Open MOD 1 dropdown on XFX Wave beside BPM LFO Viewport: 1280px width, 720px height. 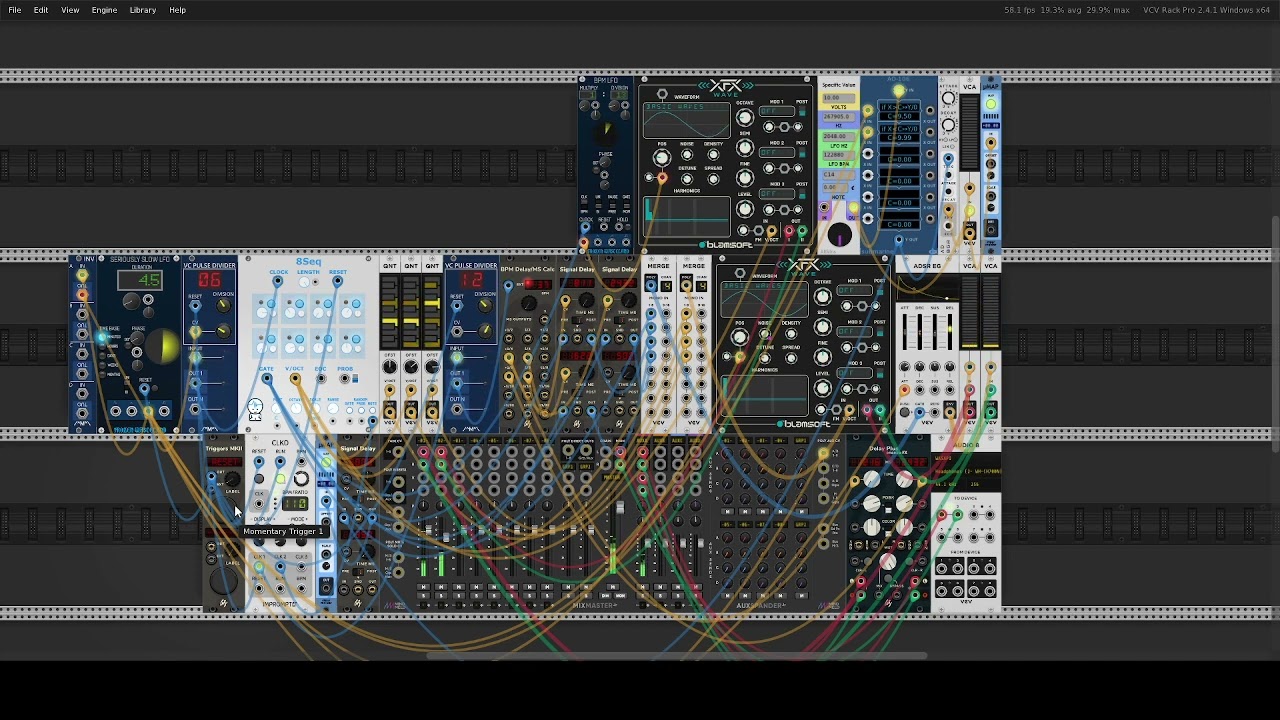click(x=777, y=110)
